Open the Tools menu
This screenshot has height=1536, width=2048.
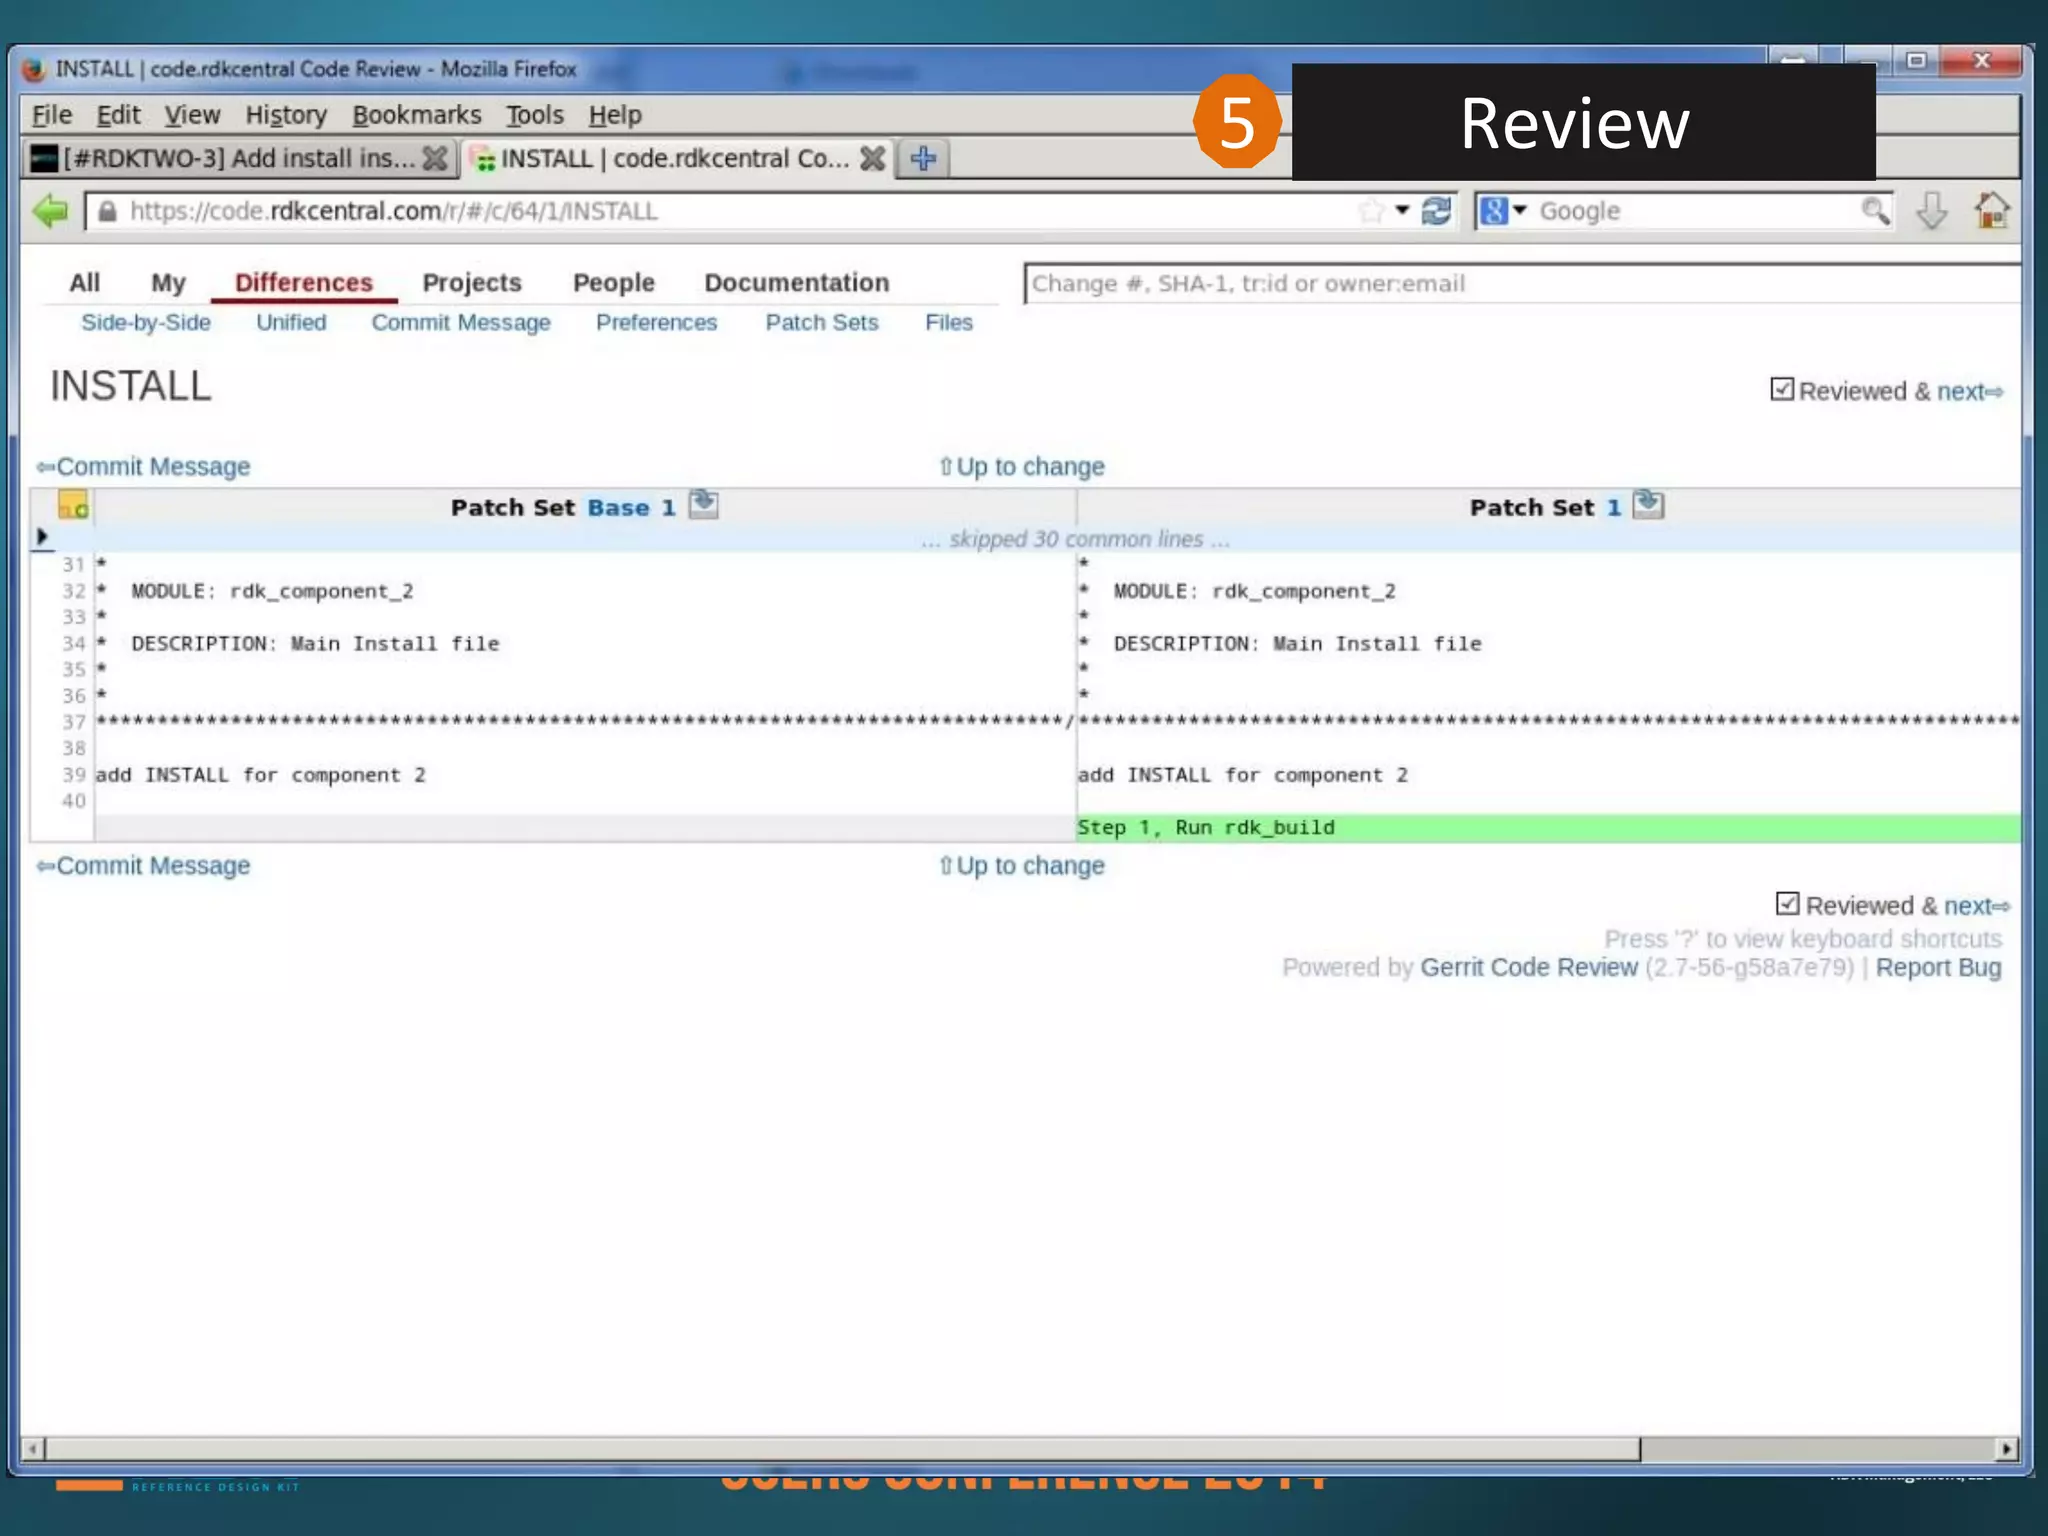[534, 115]
